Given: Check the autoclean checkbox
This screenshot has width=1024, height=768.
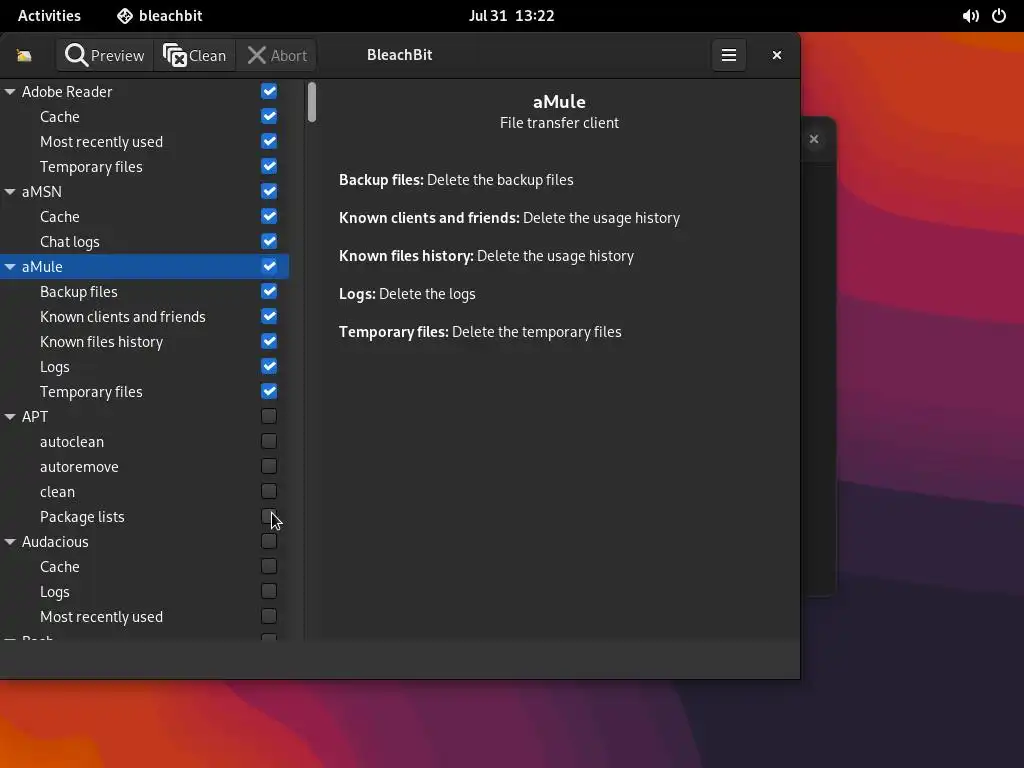Looking at the screenshot, I should click(269, 441).
